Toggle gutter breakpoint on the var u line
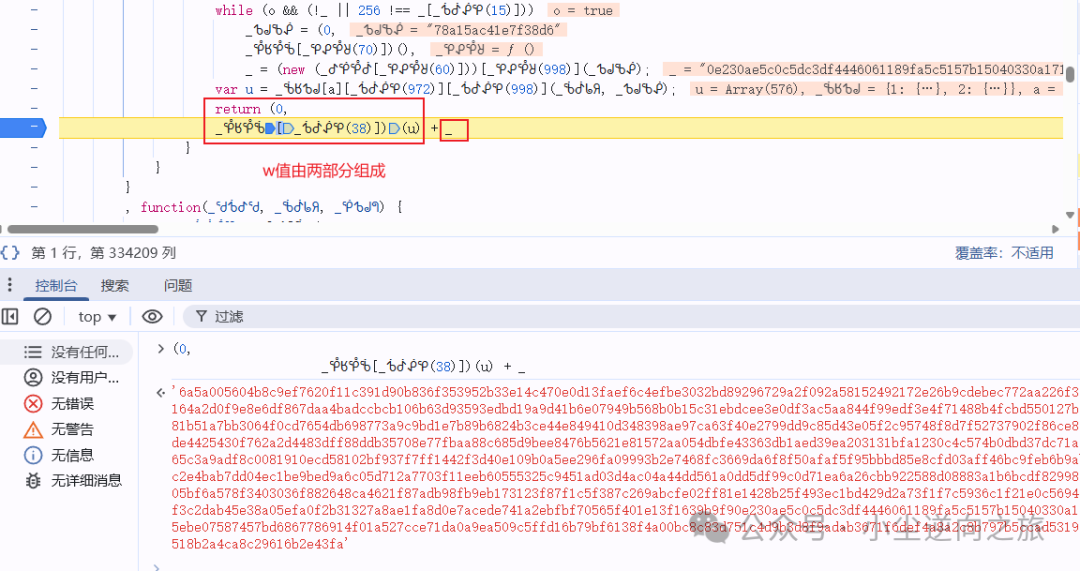The image size is (1080, 571). (x=34, y=88)
